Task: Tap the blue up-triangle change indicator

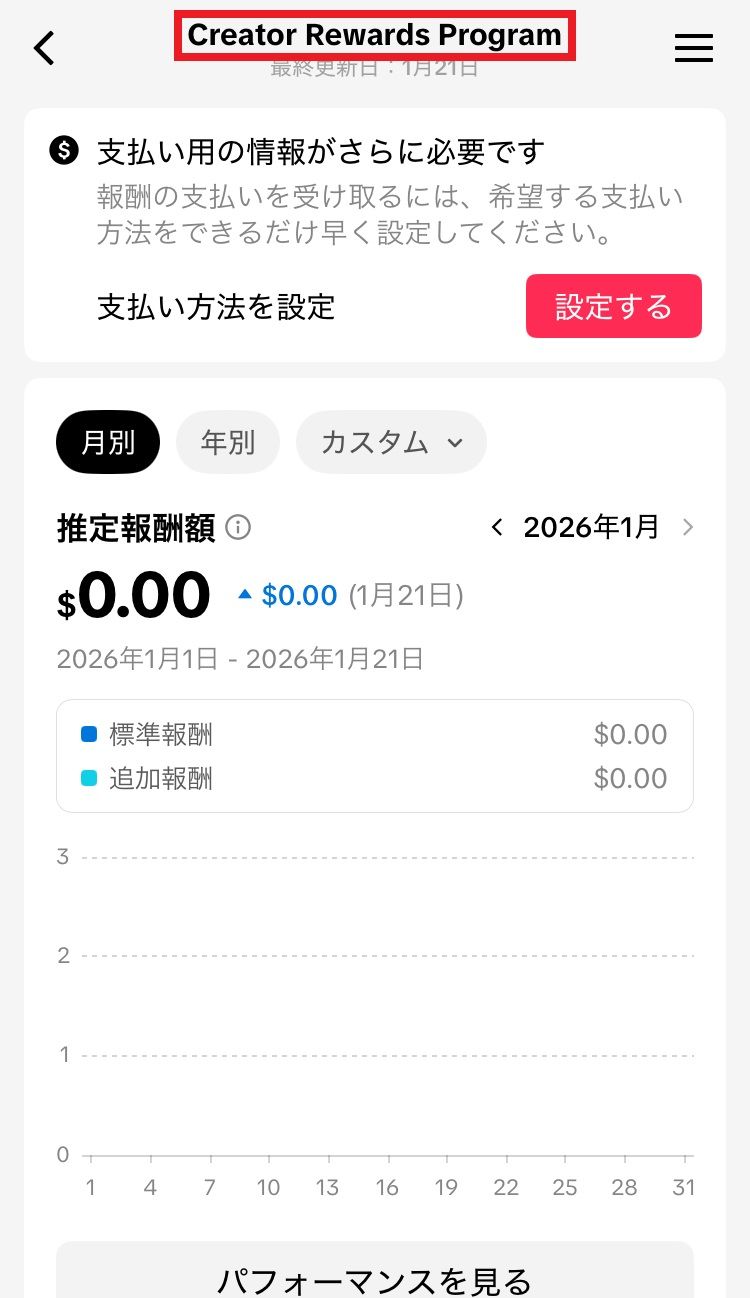Action: tap(245, 595)
